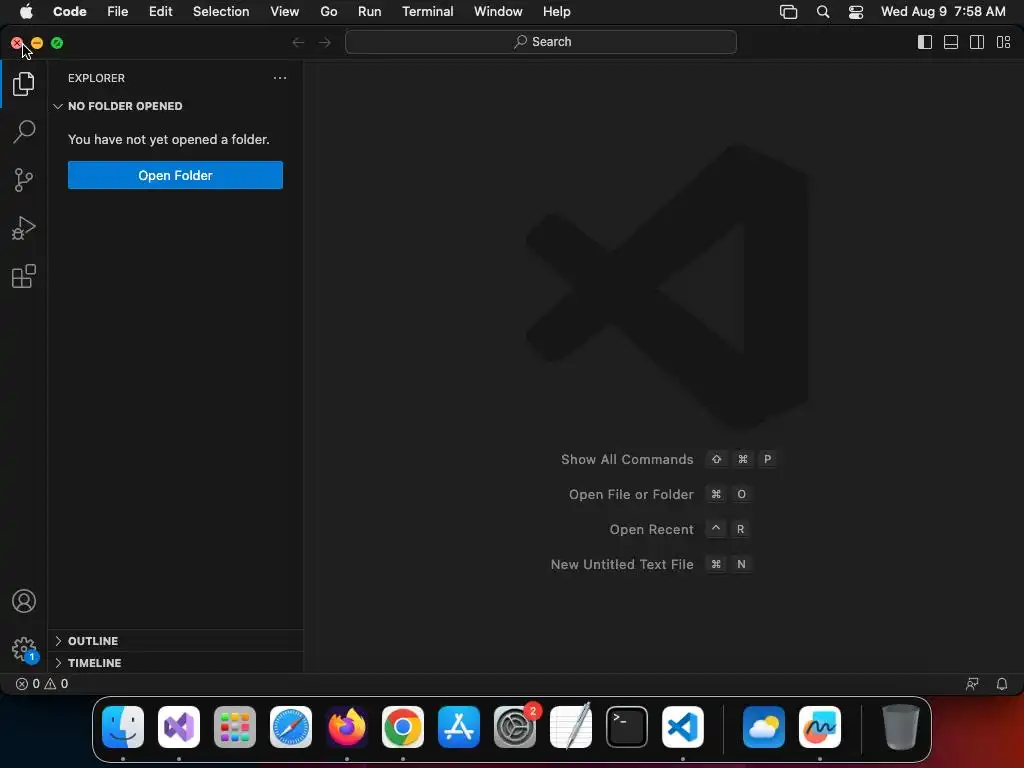
Task: Open the Window menu
Action: pyautogui.click(x=498, y=12)
